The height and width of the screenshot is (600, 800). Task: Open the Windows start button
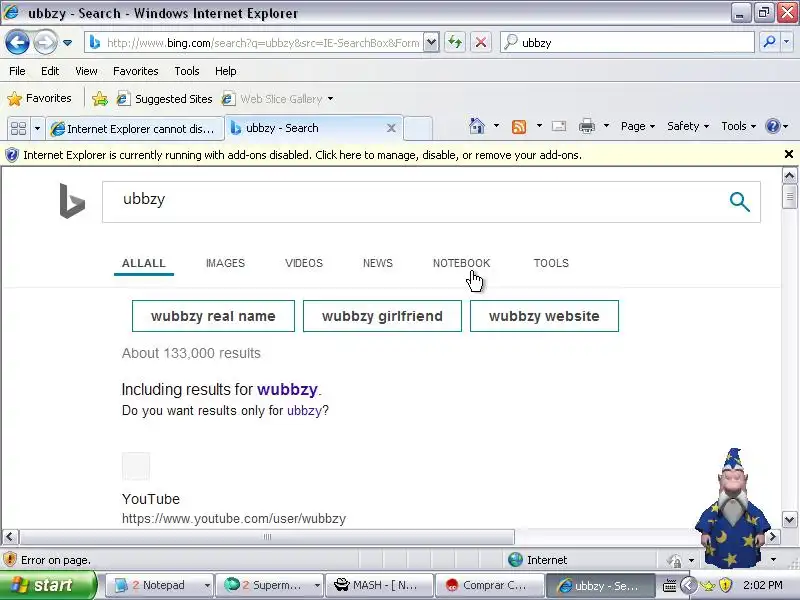tap(48, 585)
